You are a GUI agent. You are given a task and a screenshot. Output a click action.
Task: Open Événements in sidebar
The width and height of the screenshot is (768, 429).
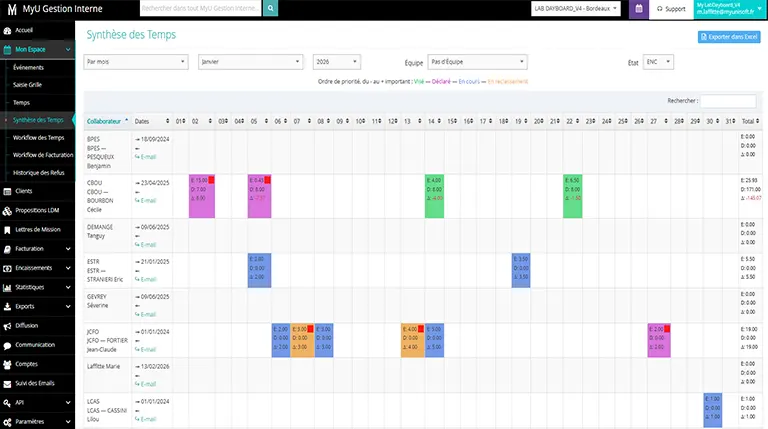28,68
